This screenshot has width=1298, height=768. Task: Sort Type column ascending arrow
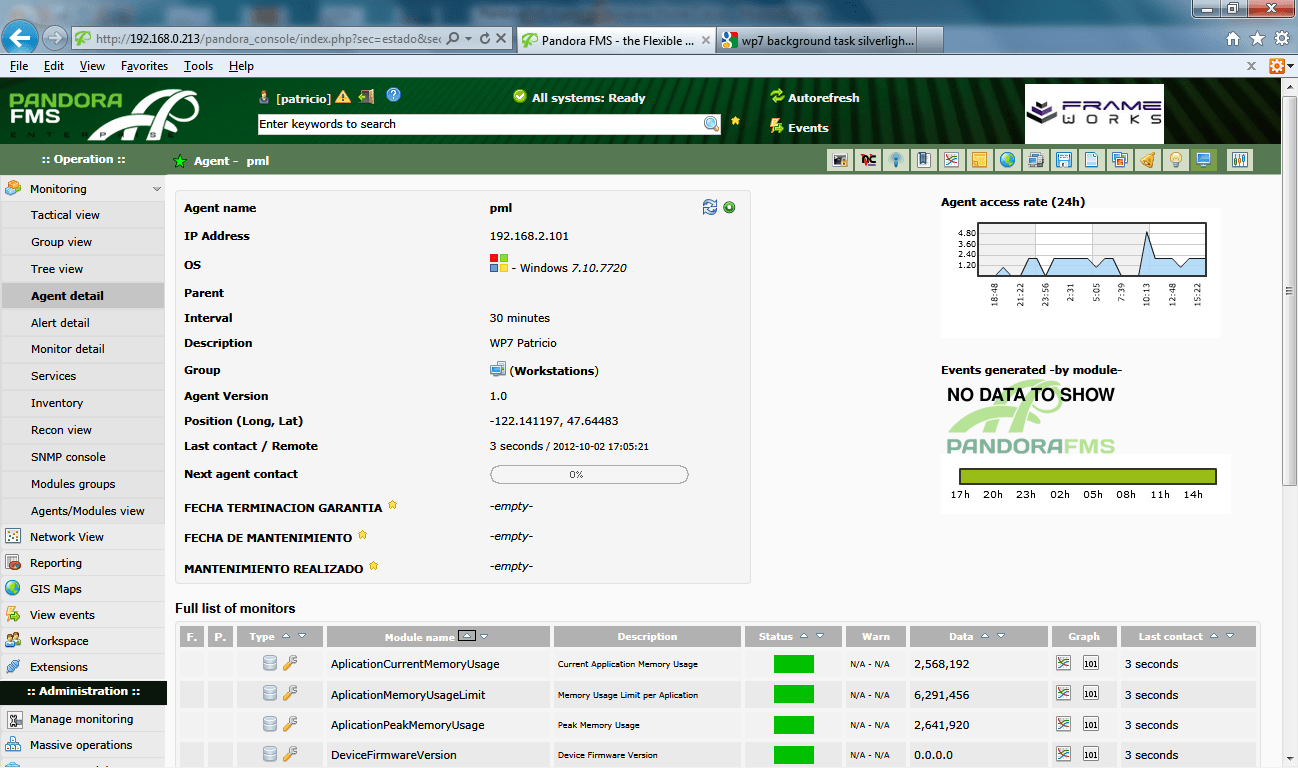286,636
